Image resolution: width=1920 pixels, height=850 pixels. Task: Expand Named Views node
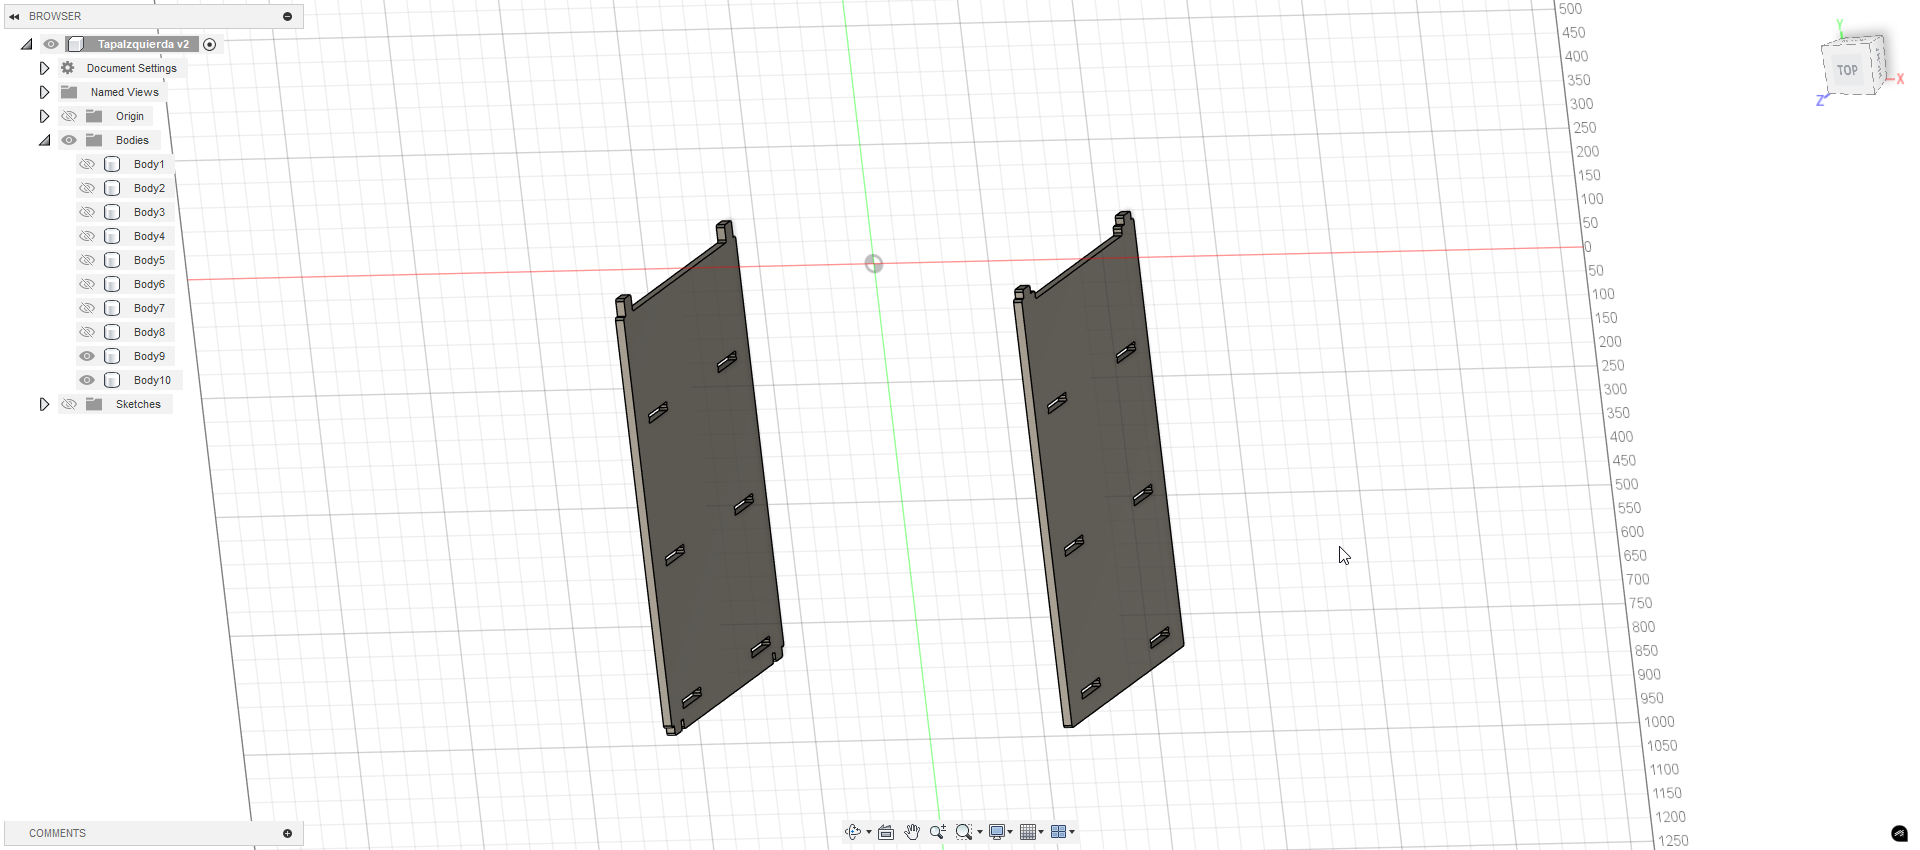pyautogui.click(x=44, y=92)
